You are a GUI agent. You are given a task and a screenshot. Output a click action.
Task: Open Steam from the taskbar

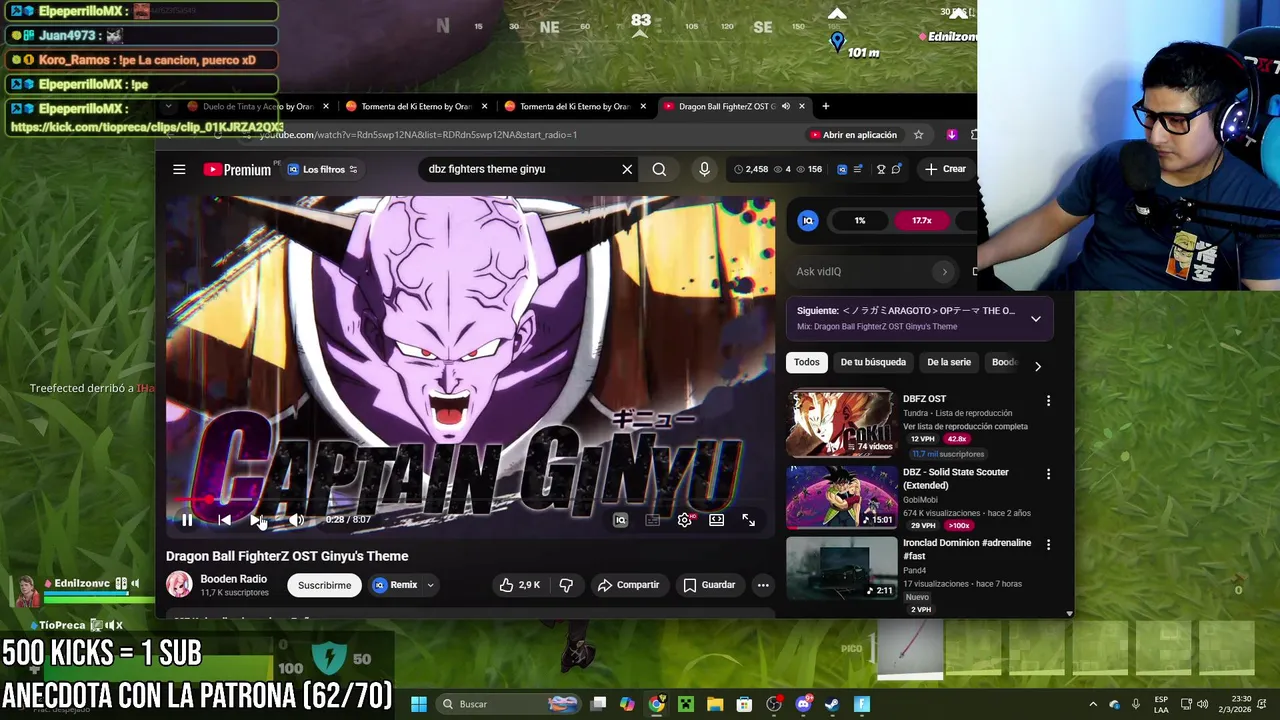832,704
